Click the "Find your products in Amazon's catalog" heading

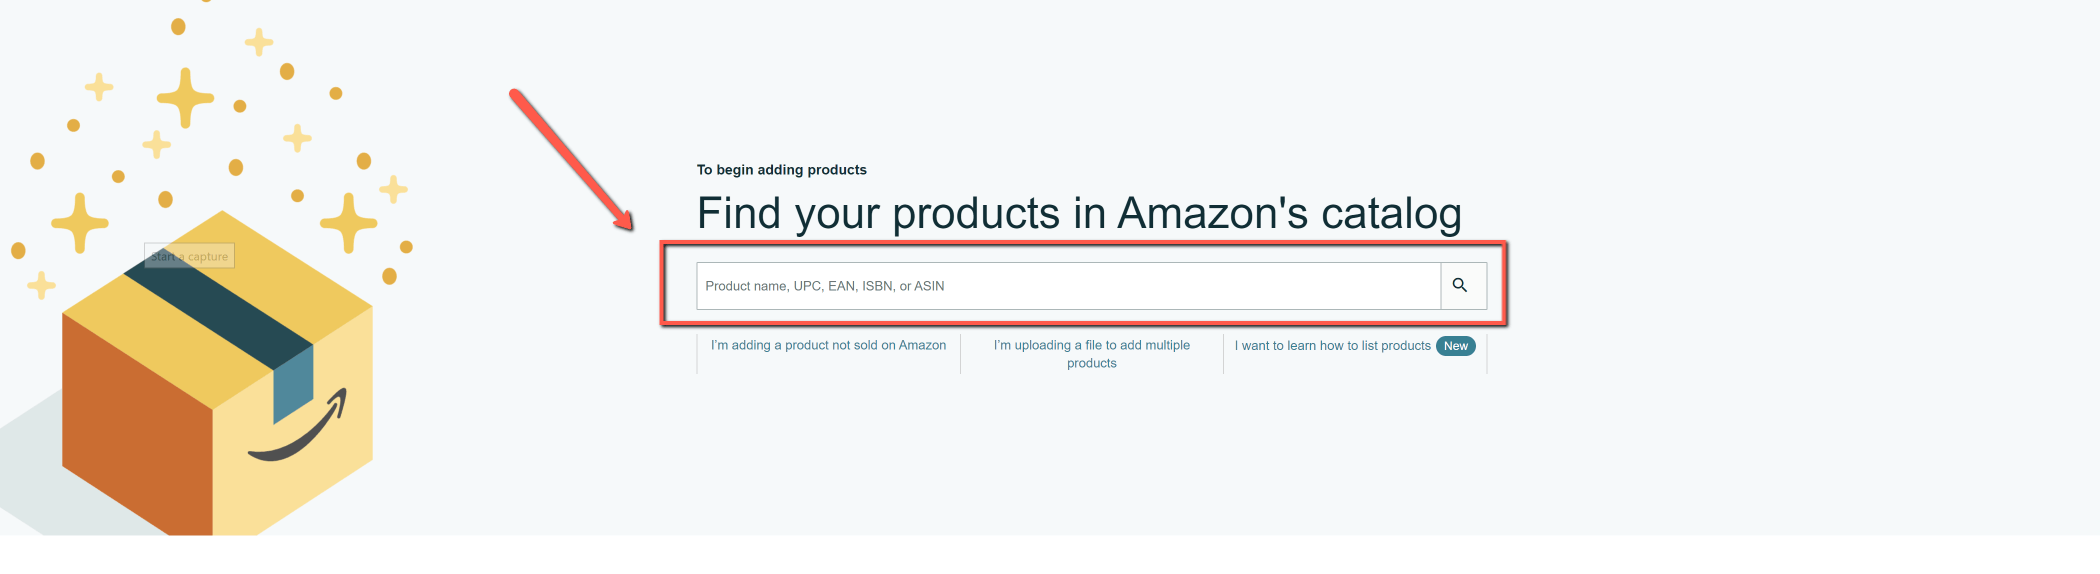(x=1078, y=213)
